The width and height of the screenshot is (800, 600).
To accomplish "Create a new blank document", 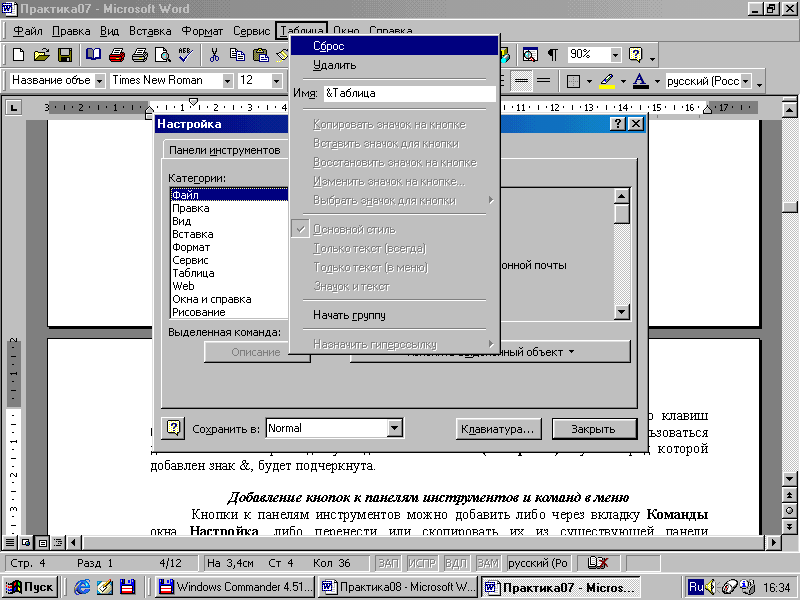I will (18, 55).
